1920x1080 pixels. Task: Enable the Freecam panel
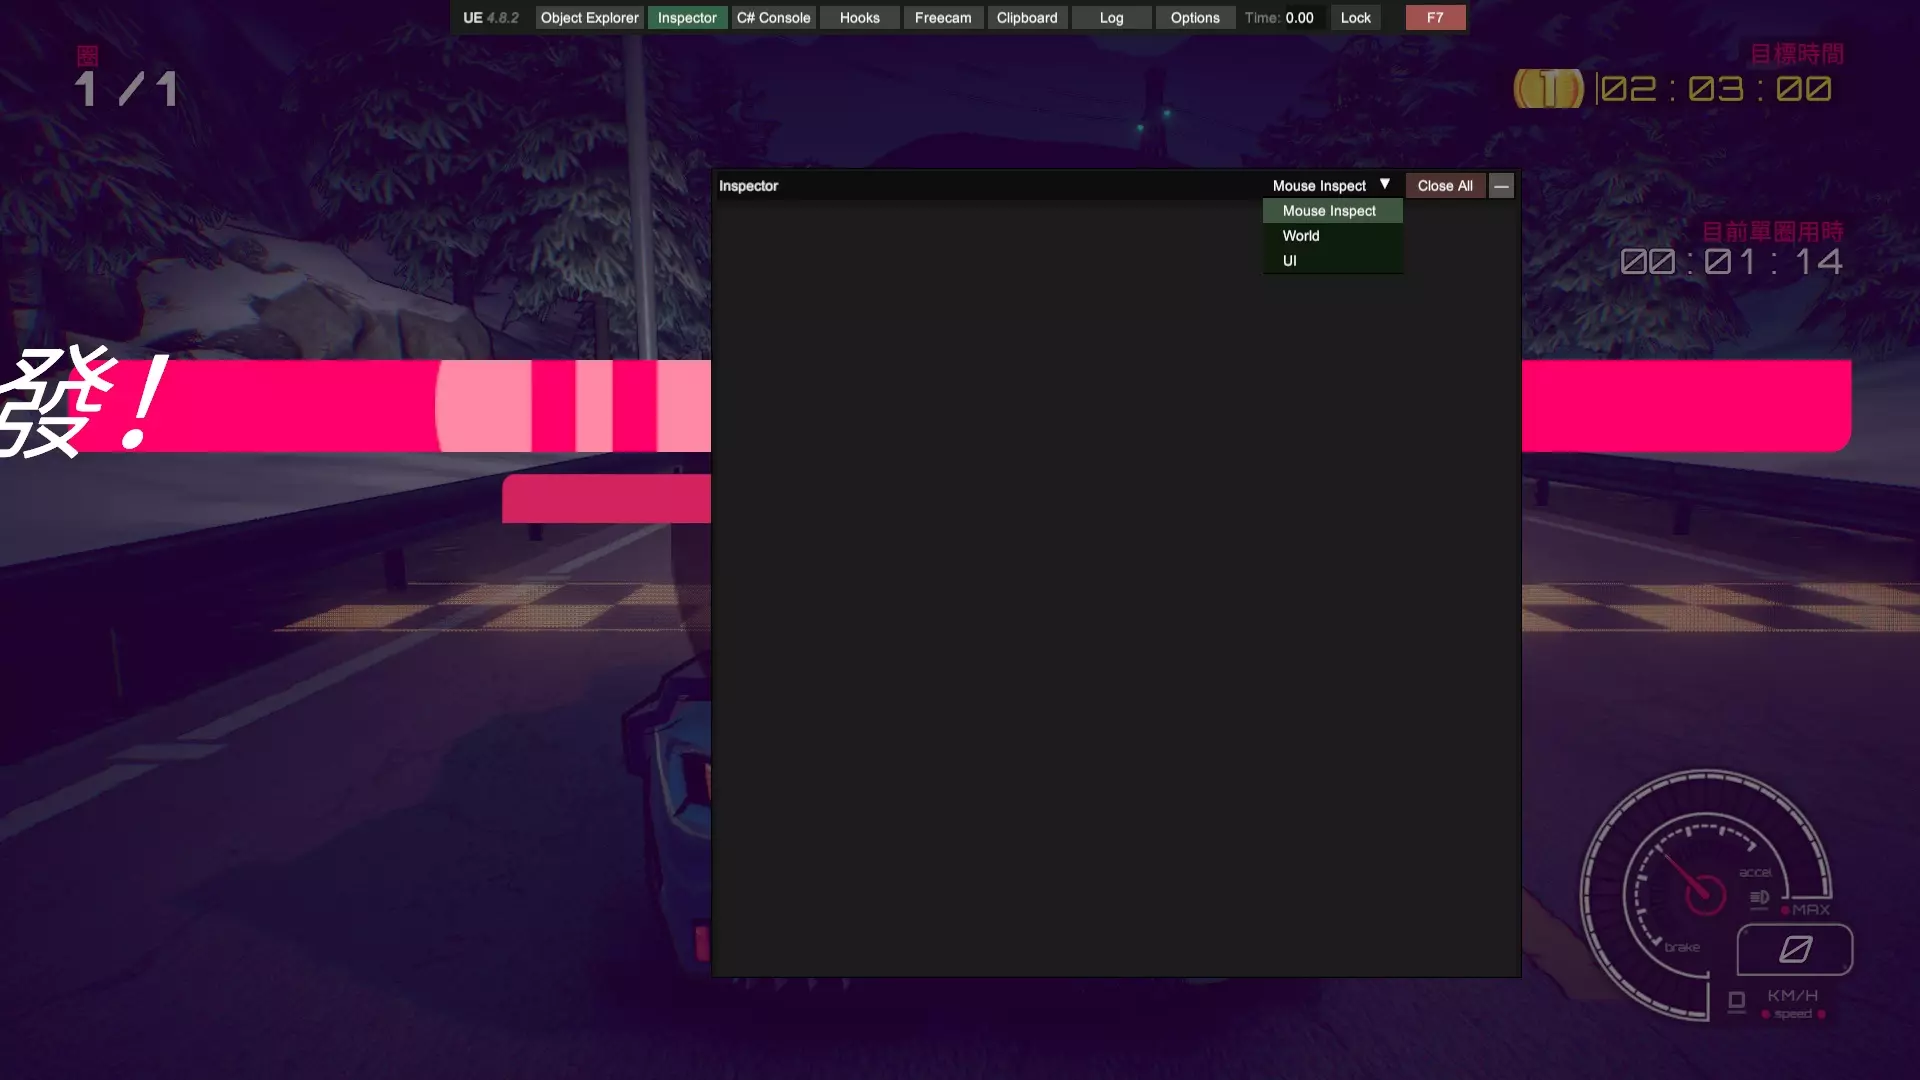(x=942, y=18)
